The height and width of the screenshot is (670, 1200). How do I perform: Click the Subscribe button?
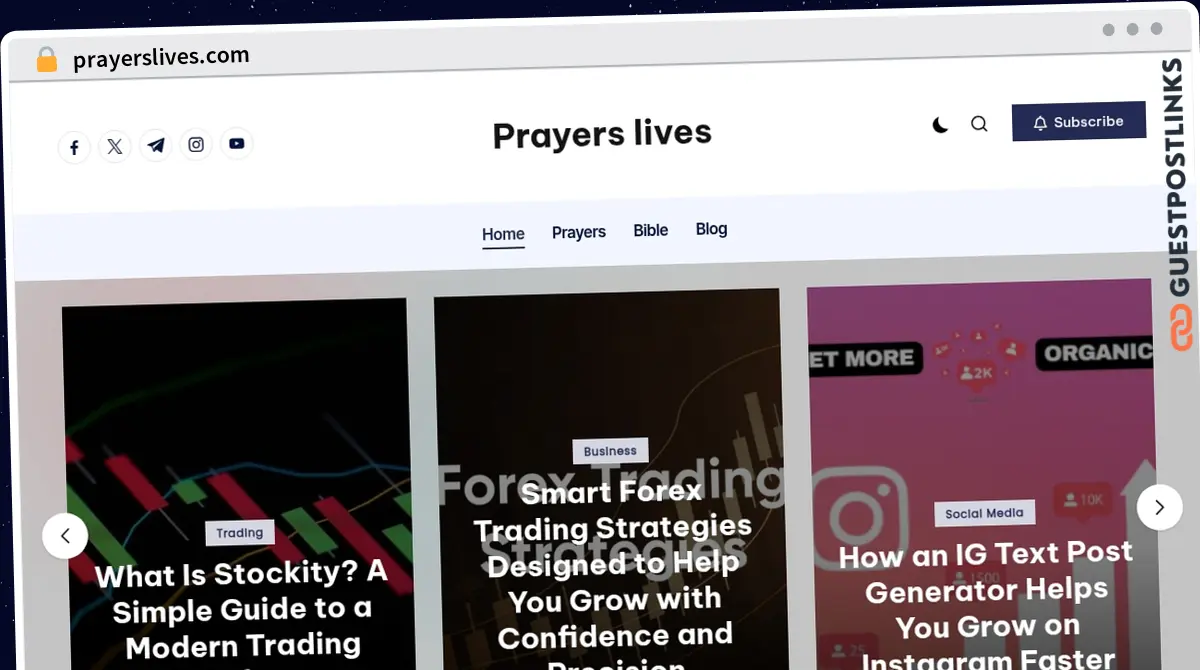coord(1079,122)
